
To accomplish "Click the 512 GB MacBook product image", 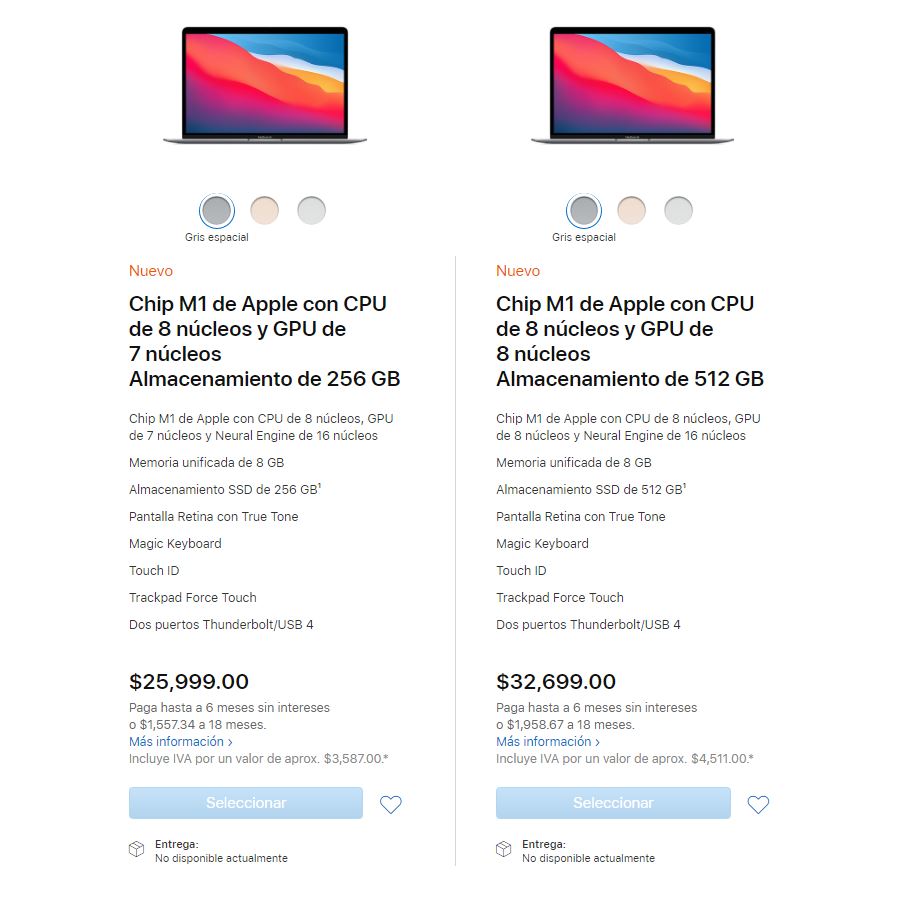I will [632, 84].
